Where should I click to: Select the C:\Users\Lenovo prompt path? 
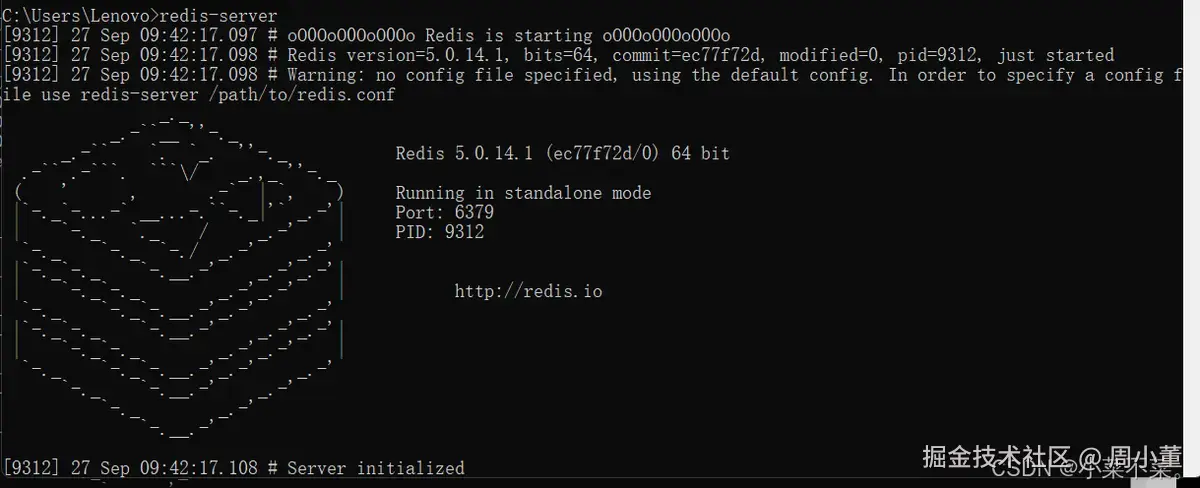click(75, 16)
